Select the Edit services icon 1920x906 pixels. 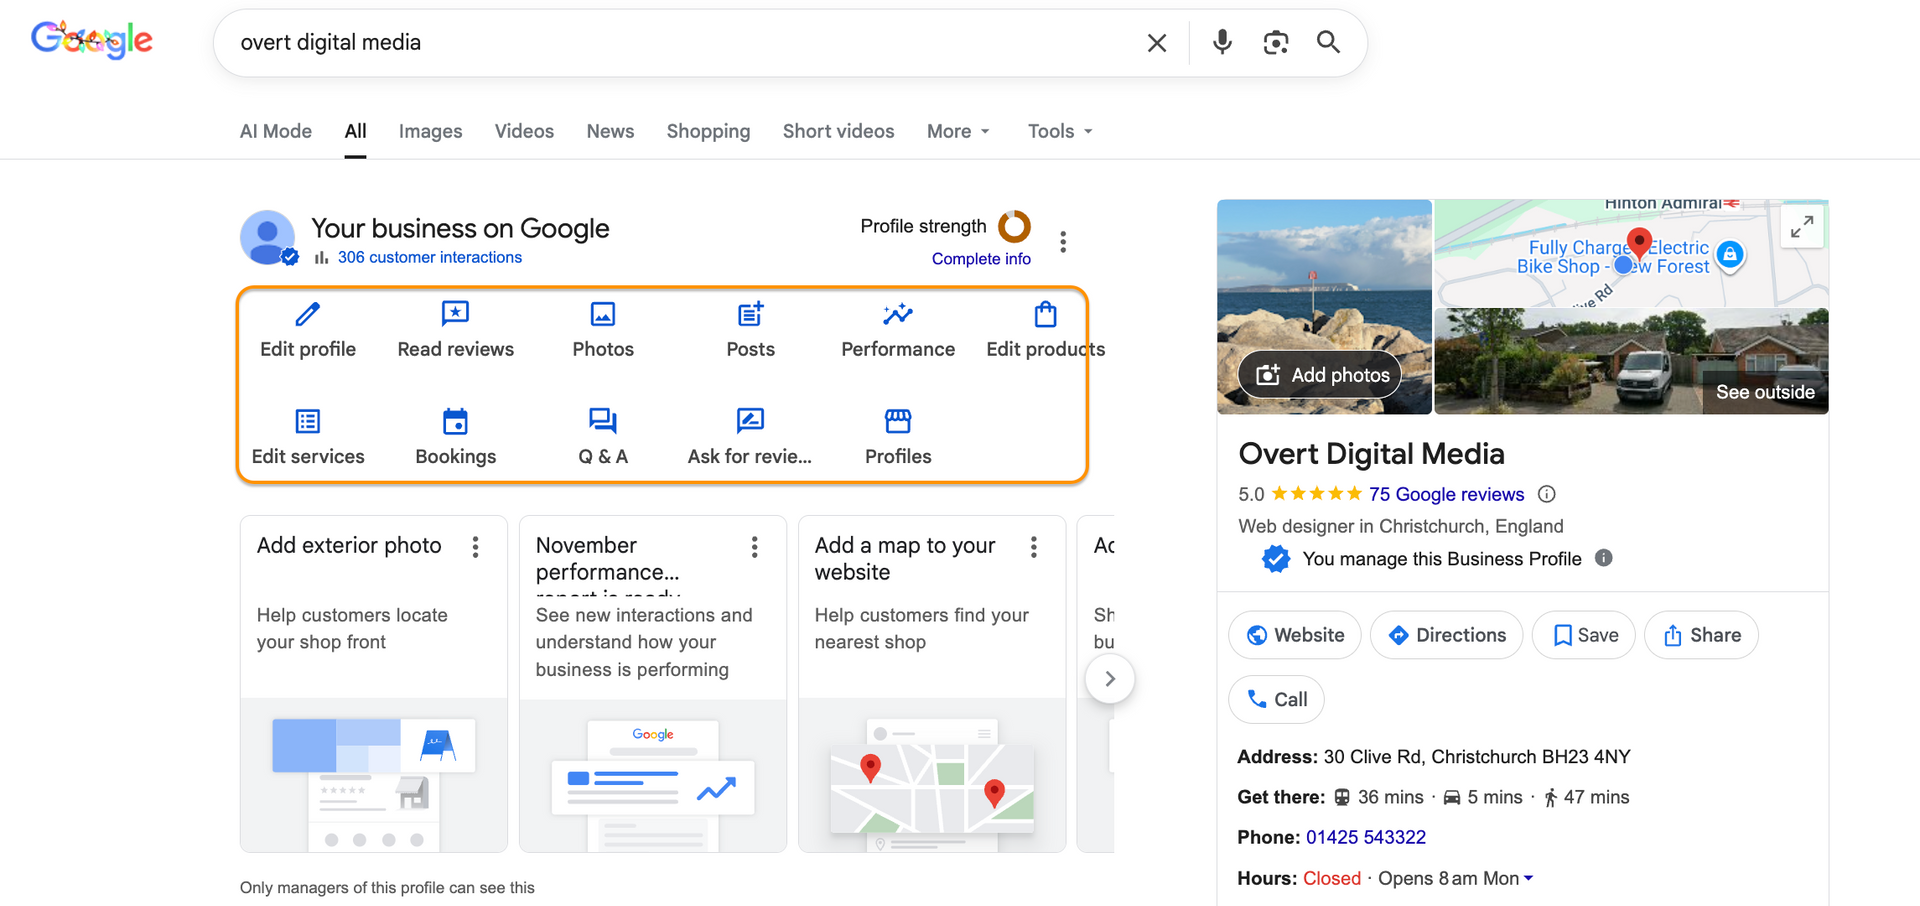(x=307, y=421)
